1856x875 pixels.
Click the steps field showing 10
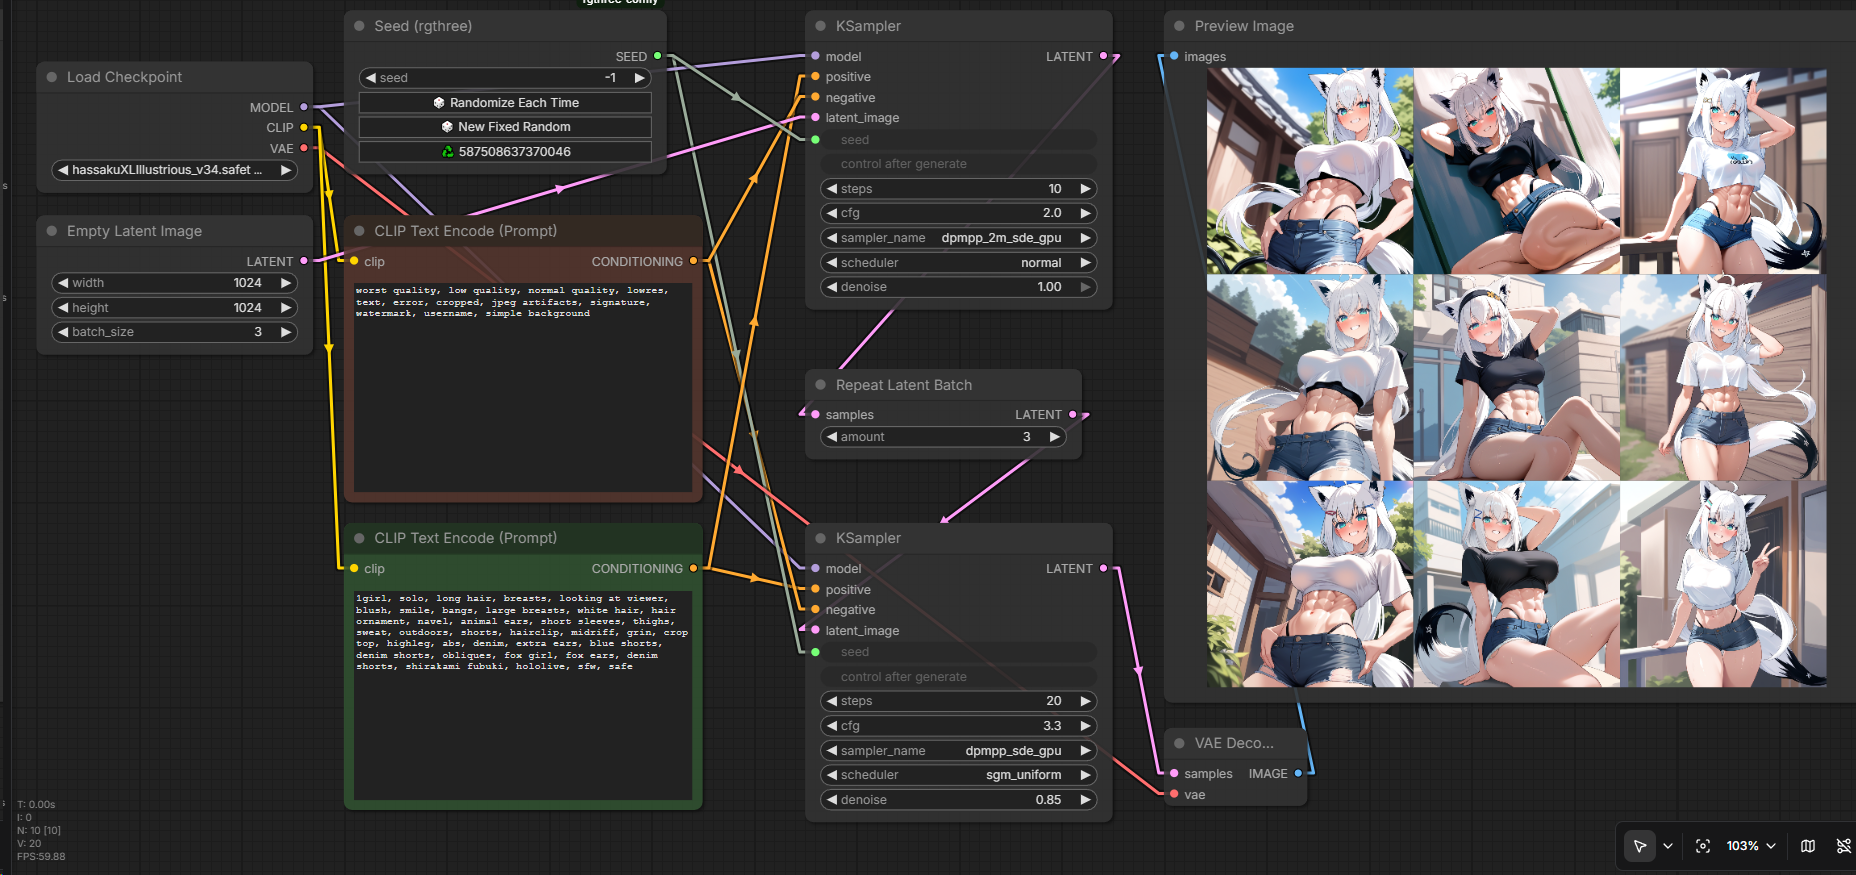959,189
